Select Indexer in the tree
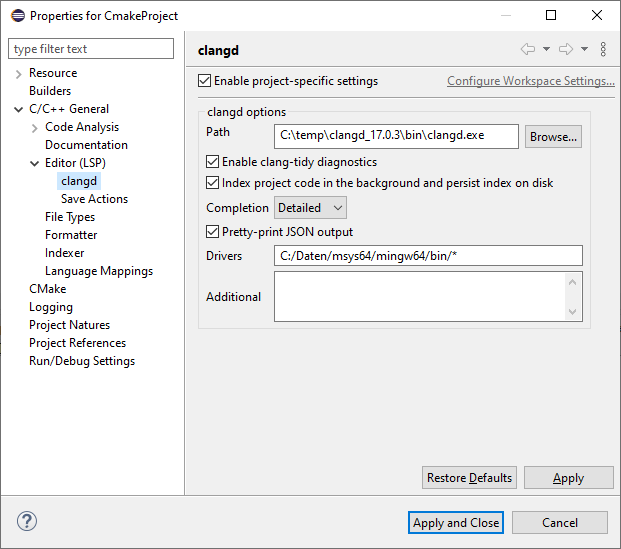 tap(65, 253)
